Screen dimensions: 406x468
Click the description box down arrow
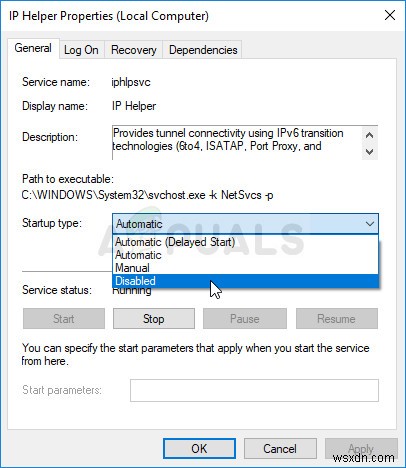point(369,152)
